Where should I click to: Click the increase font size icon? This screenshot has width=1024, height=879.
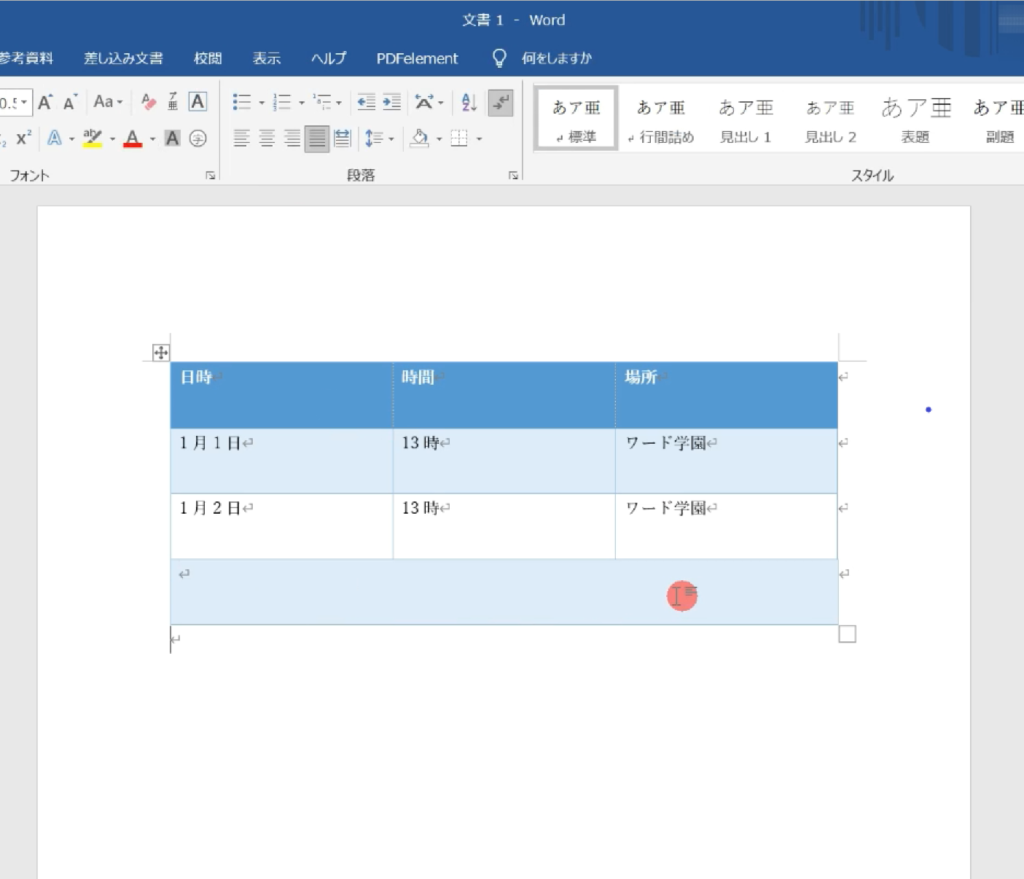(45, 102)
